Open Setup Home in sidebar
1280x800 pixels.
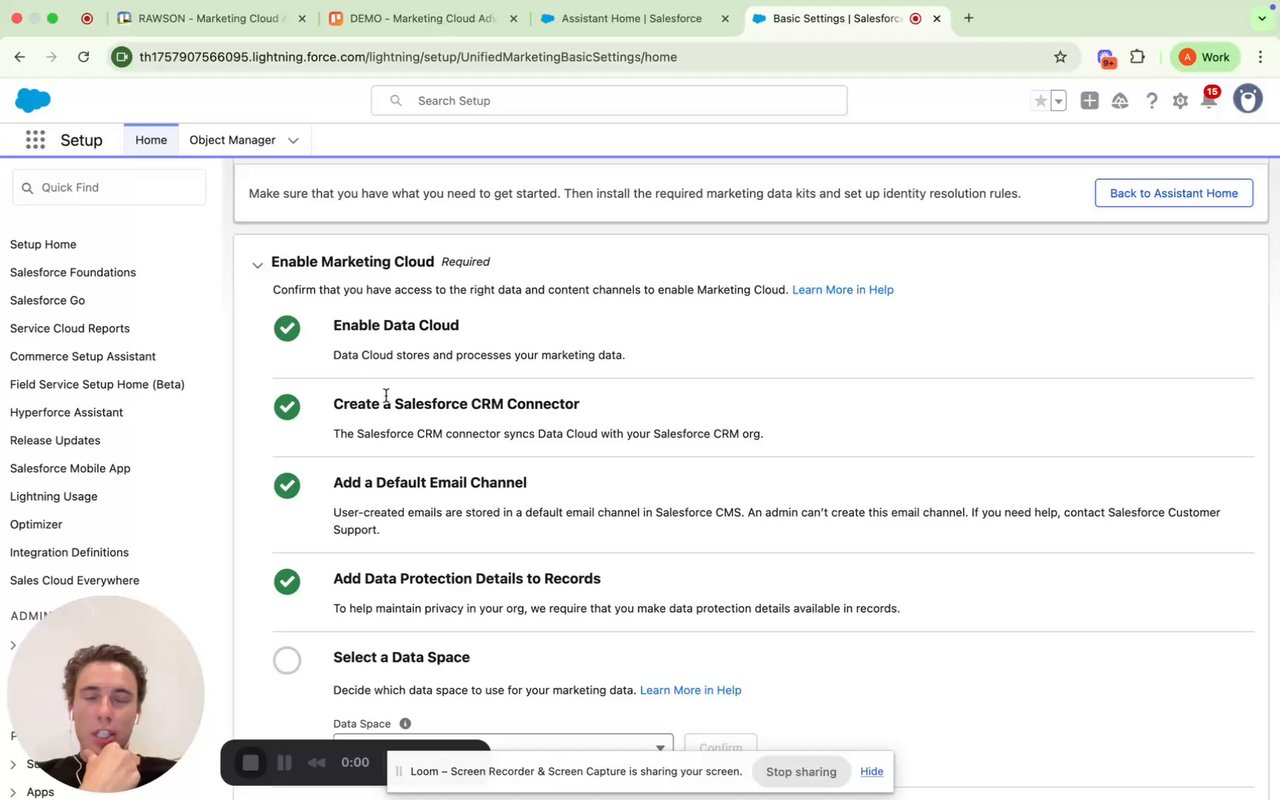[x=43, y=244]
